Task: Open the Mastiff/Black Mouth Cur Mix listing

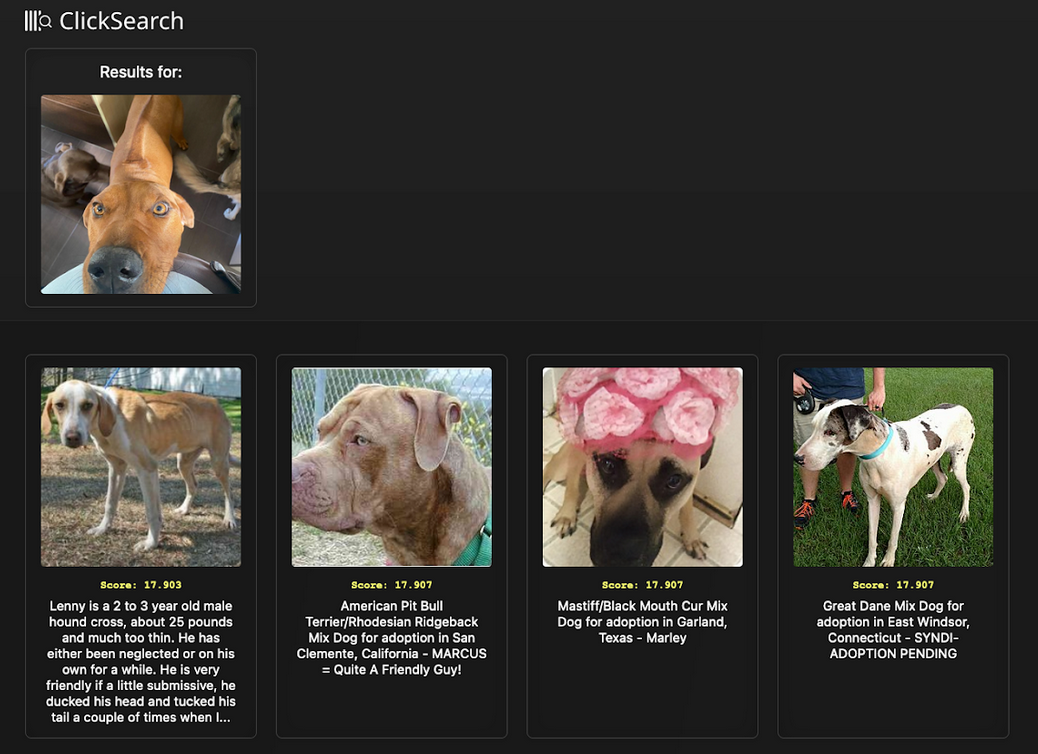Action: [643, 614]
